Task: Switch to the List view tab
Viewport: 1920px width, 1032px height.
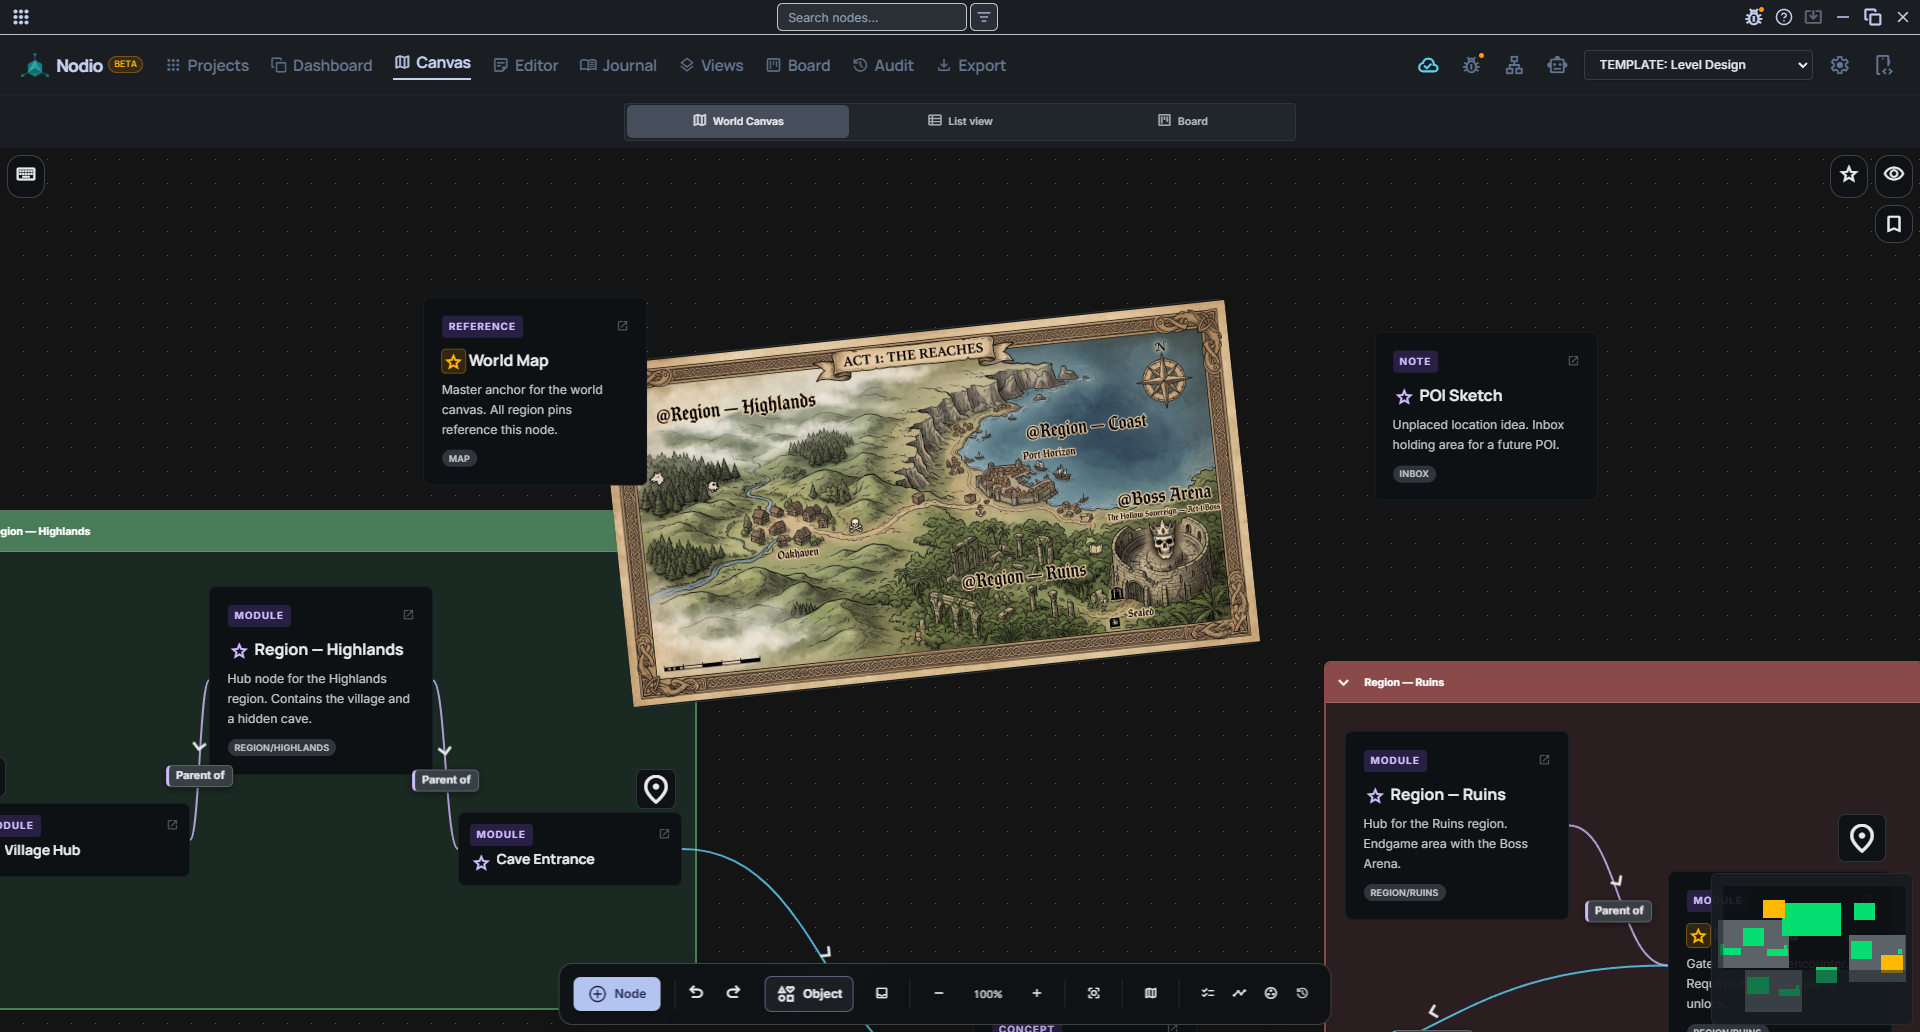Action: point(960,121)
